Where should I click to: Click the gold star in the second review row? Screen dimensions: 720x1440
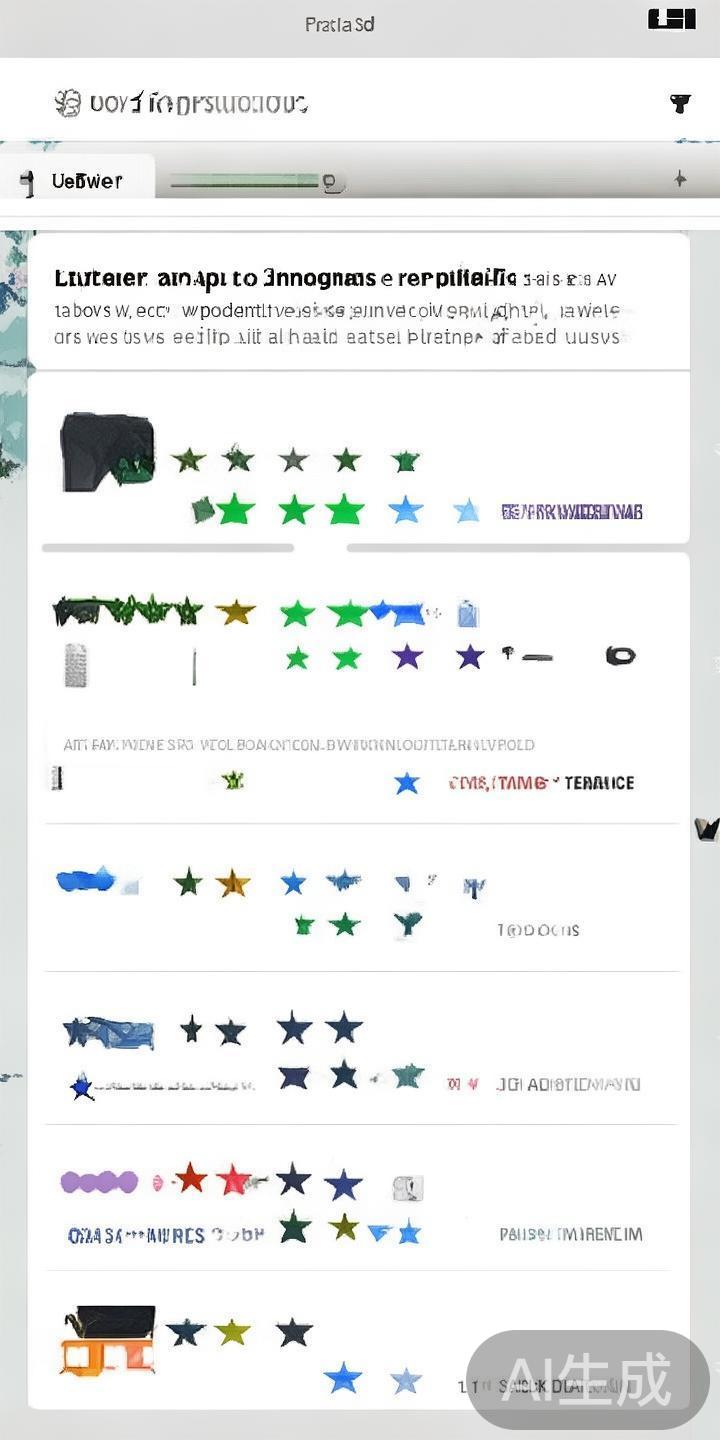pyautogui.click(x=235, y=611)
